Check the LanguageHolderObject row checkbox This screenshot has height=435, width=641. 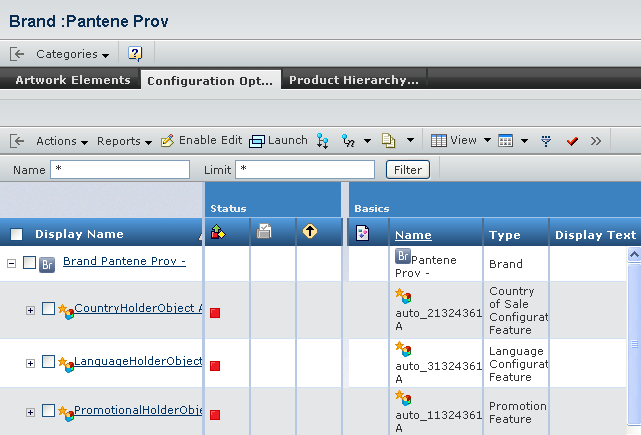click(48, 361)
